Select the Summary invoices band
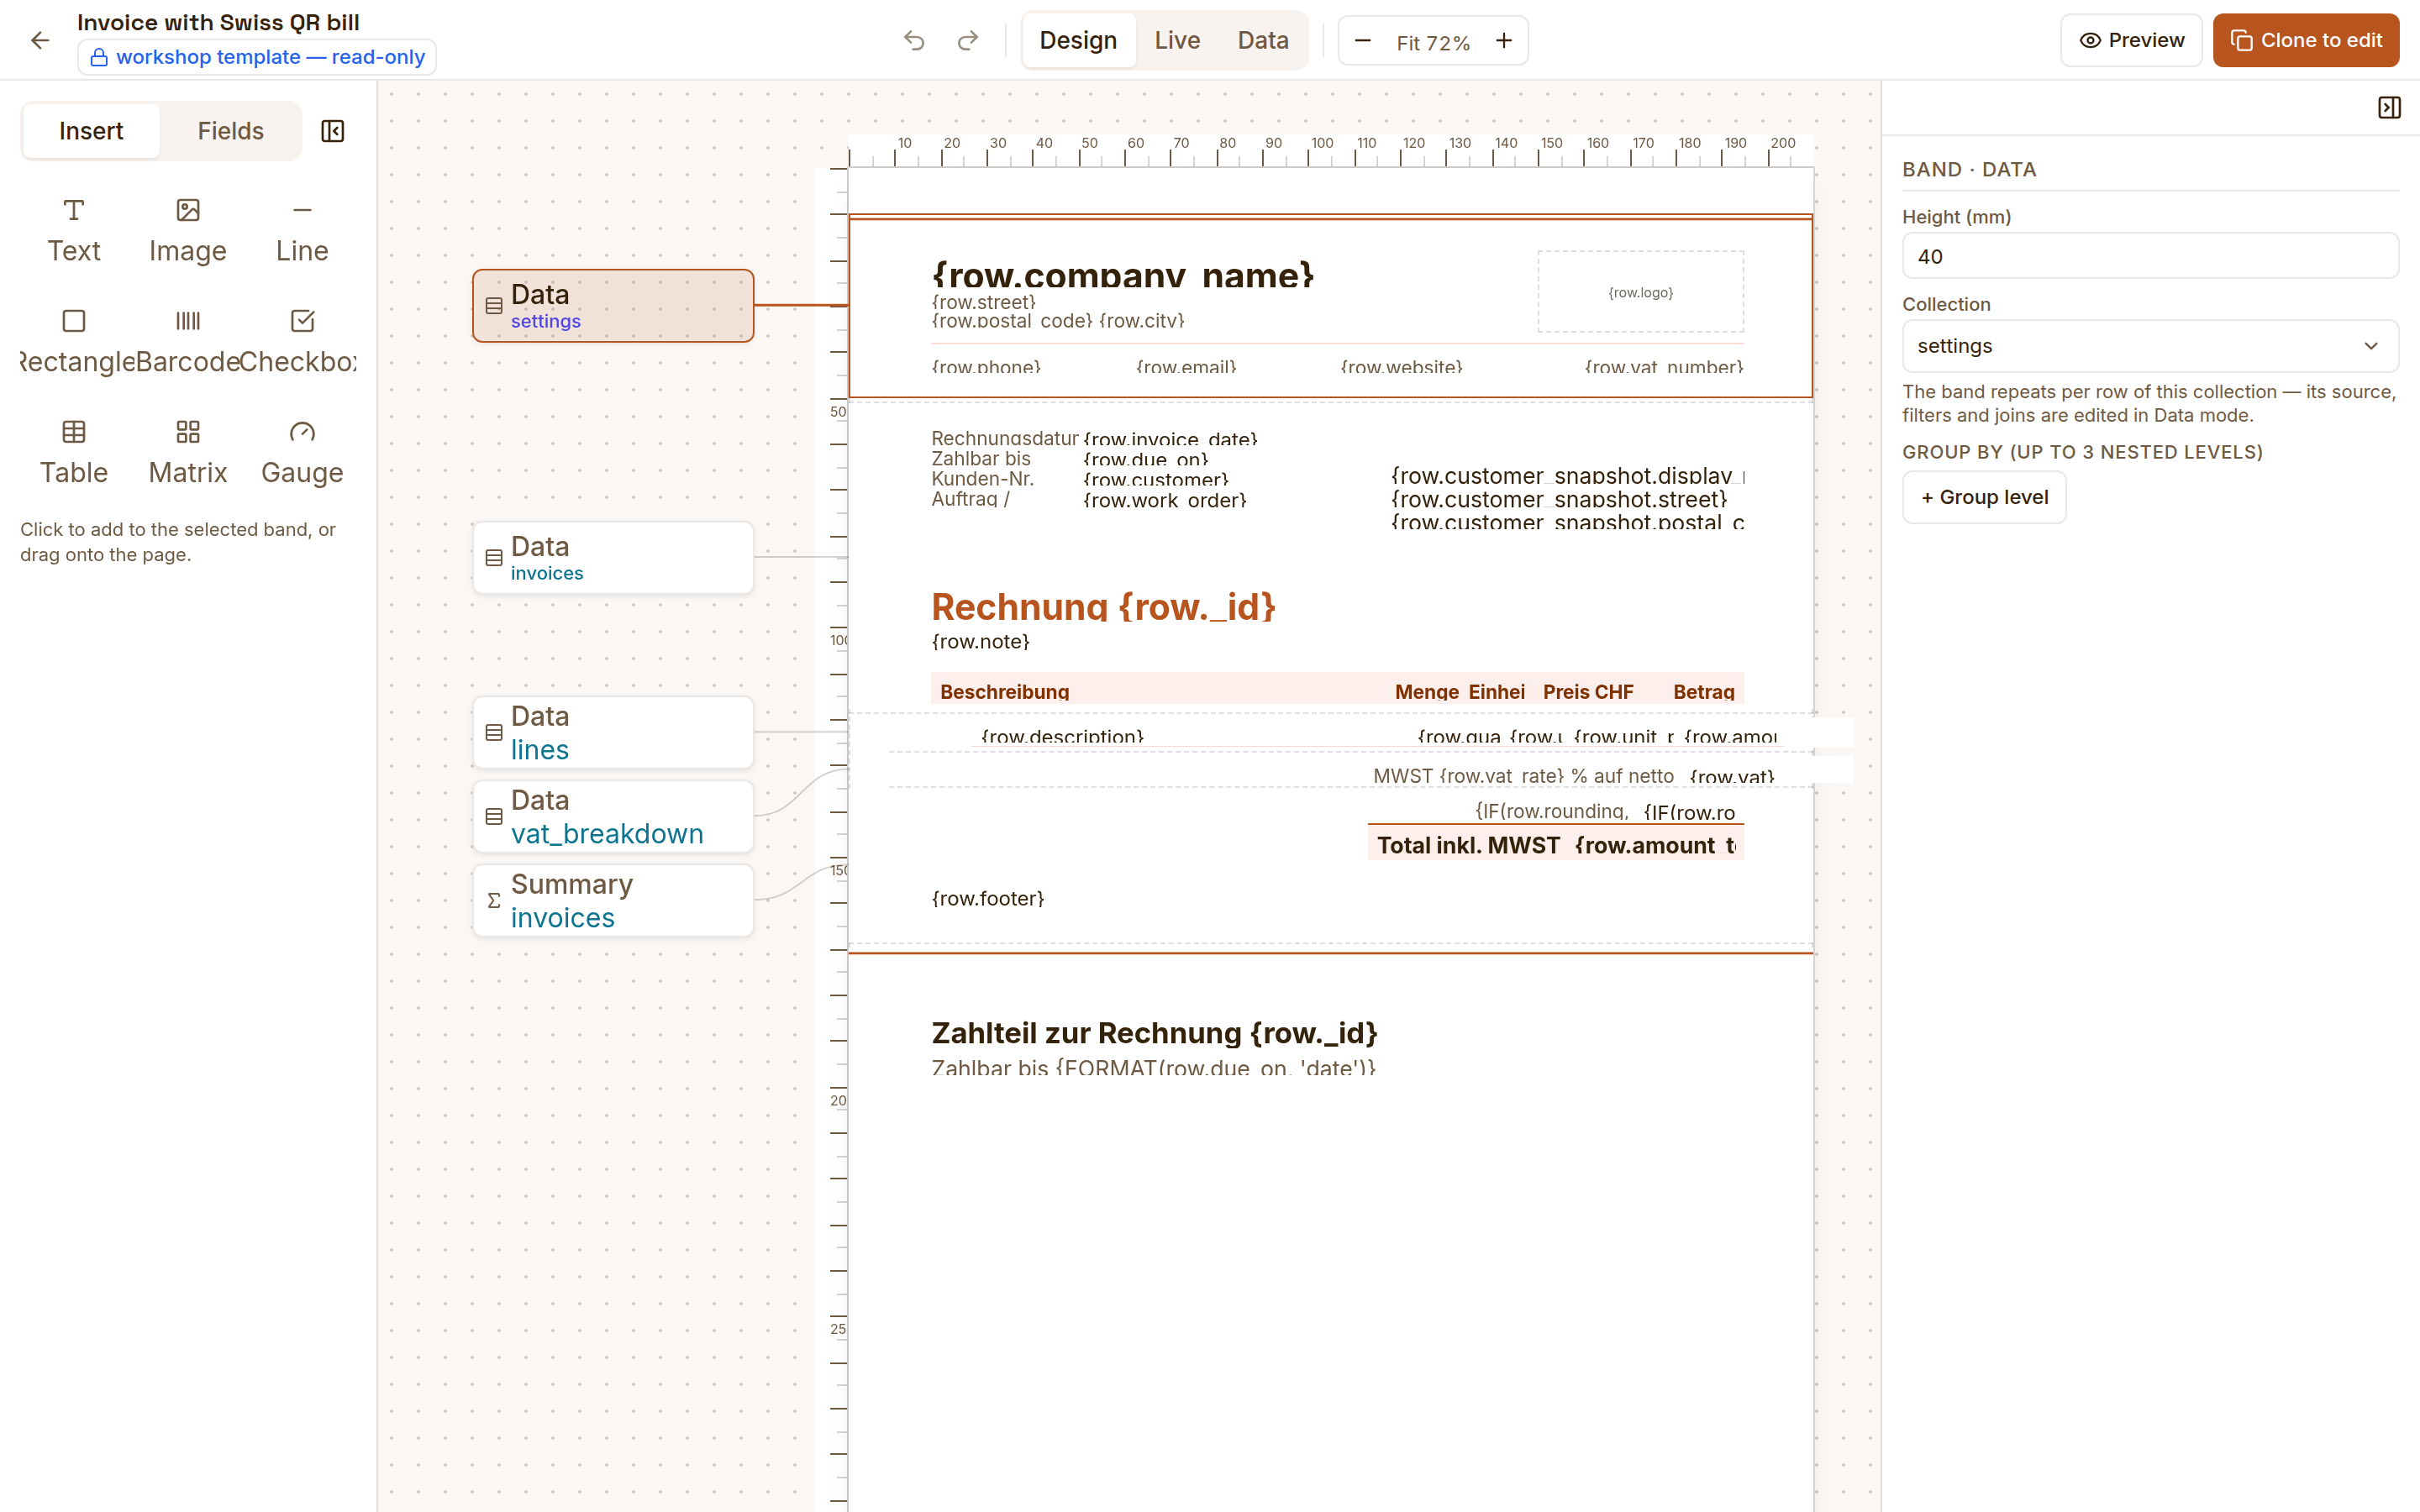 click(613, 901)
